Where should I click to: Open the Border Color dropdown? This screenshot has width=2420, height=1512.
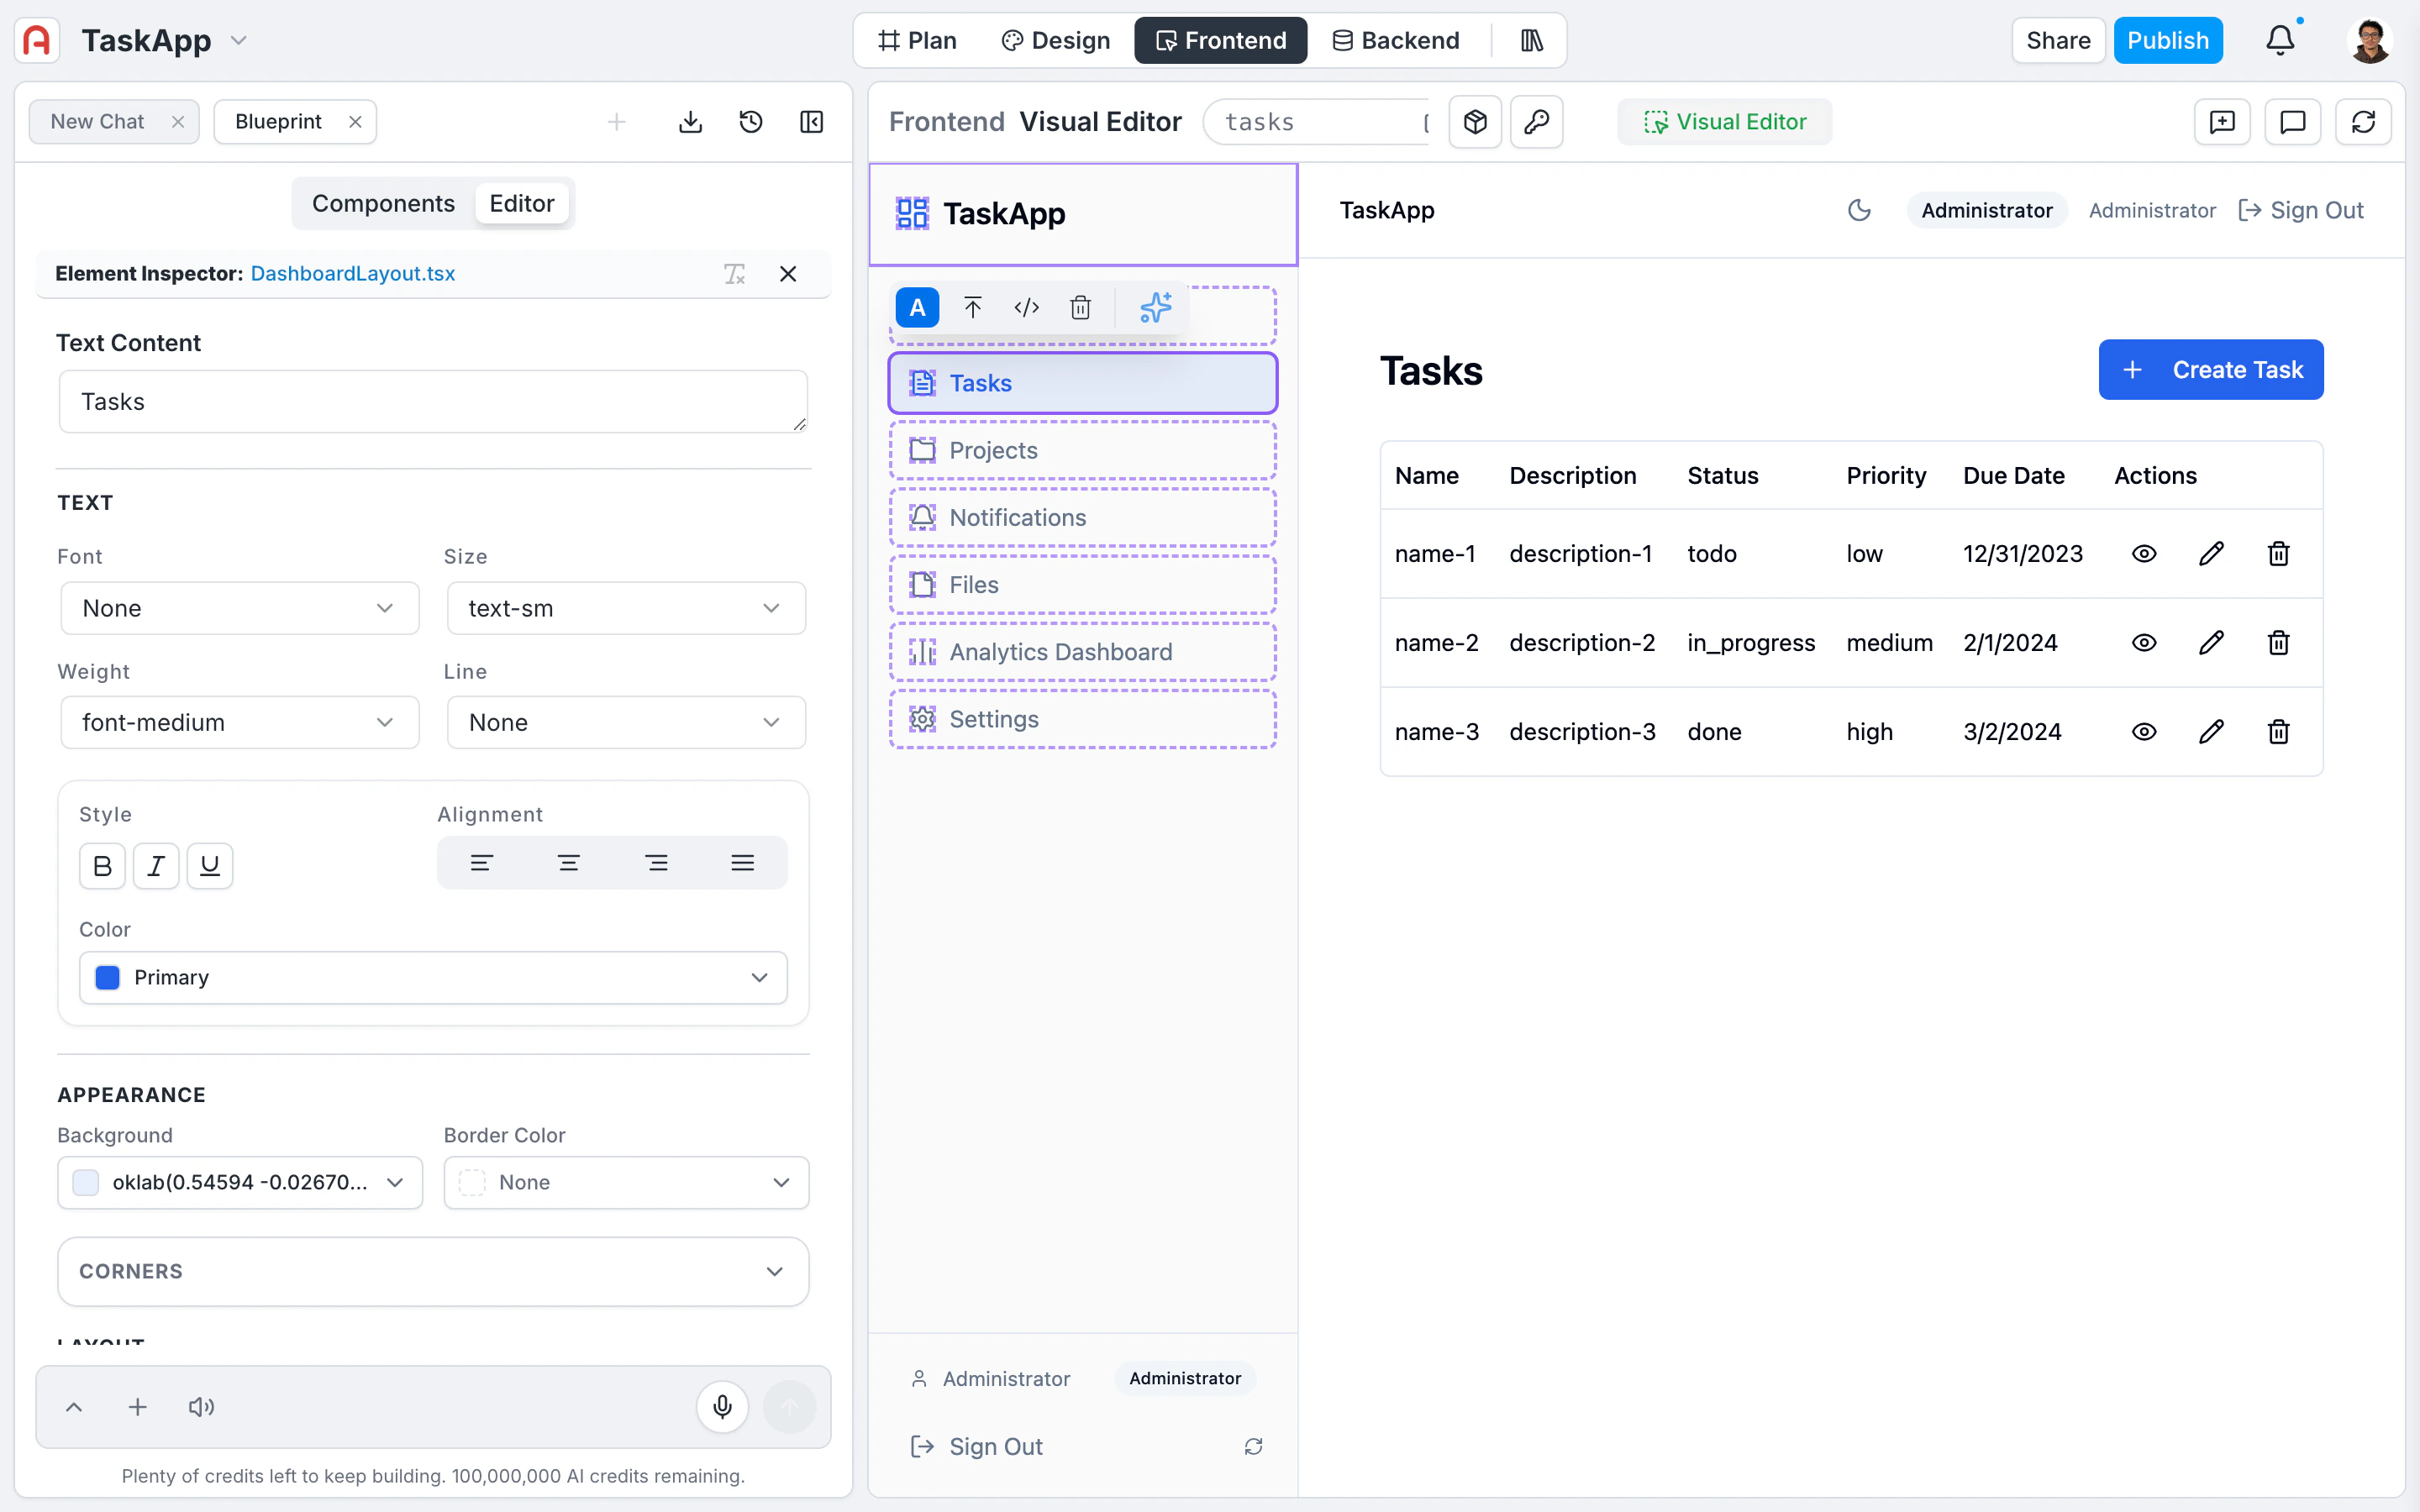click(x=626, y=1183)
